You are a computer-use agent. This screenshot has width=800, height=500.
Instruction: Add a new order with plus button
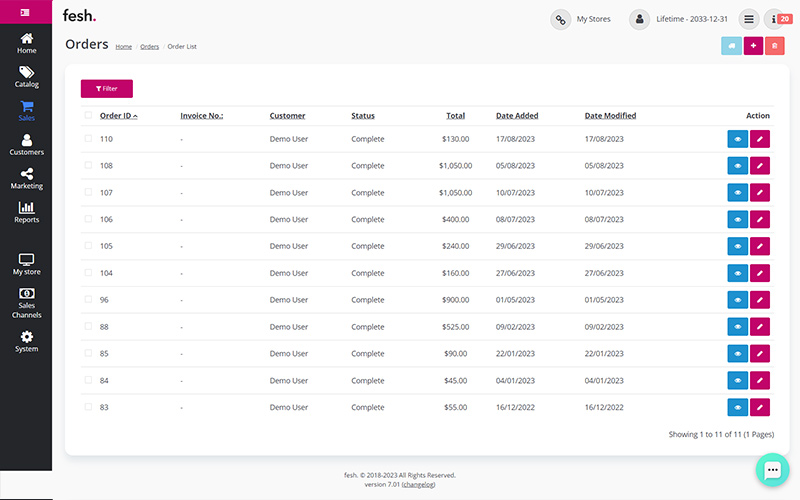[x=753, y=46]
